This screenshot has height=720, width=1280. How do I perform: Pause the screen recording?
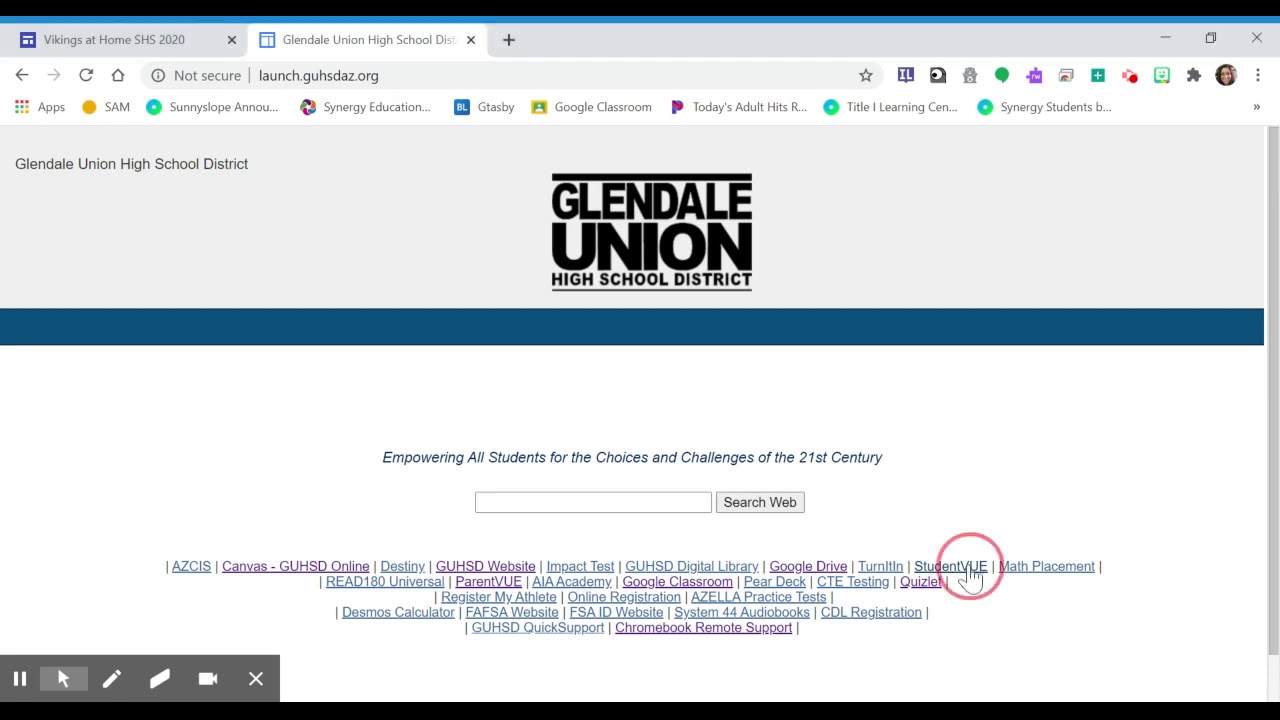(19, 679)
